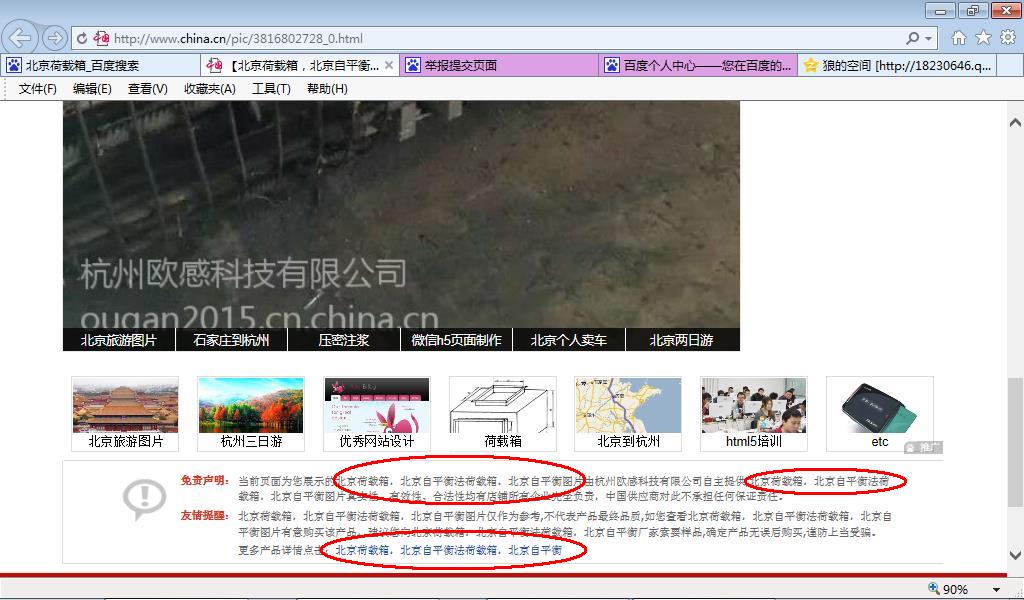Open Favorites star icon
Viewport: 1024px width, 600px height.
point(984,38)
